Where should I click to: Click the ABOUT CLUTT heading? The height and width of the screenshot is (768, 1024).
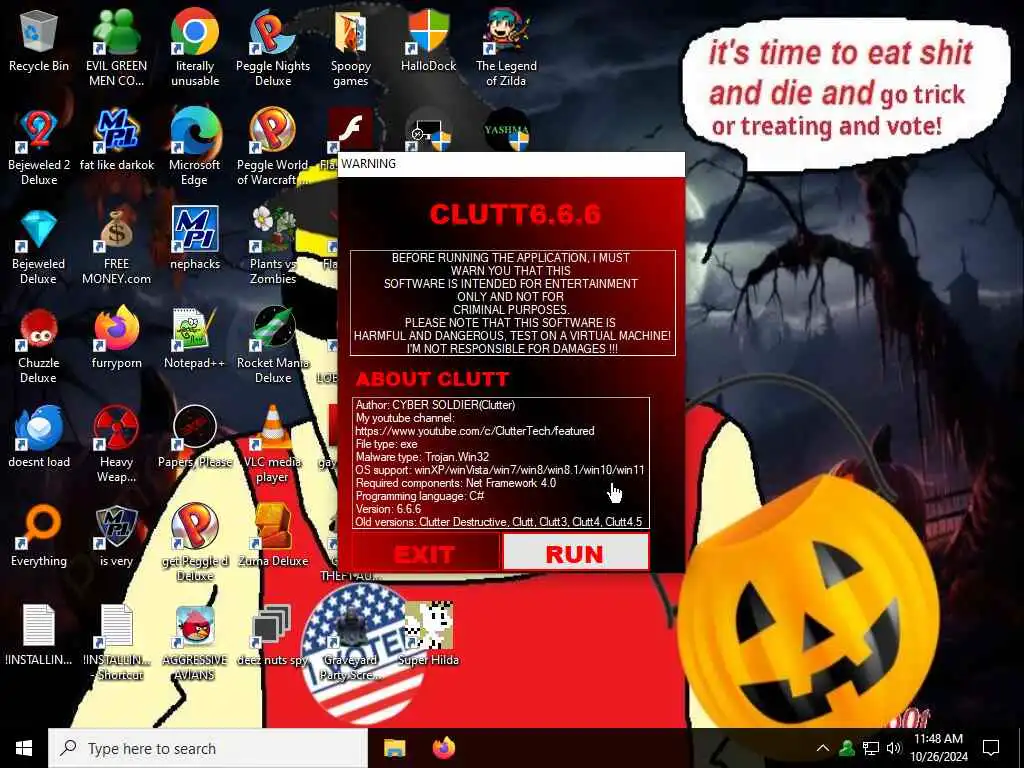432,379
